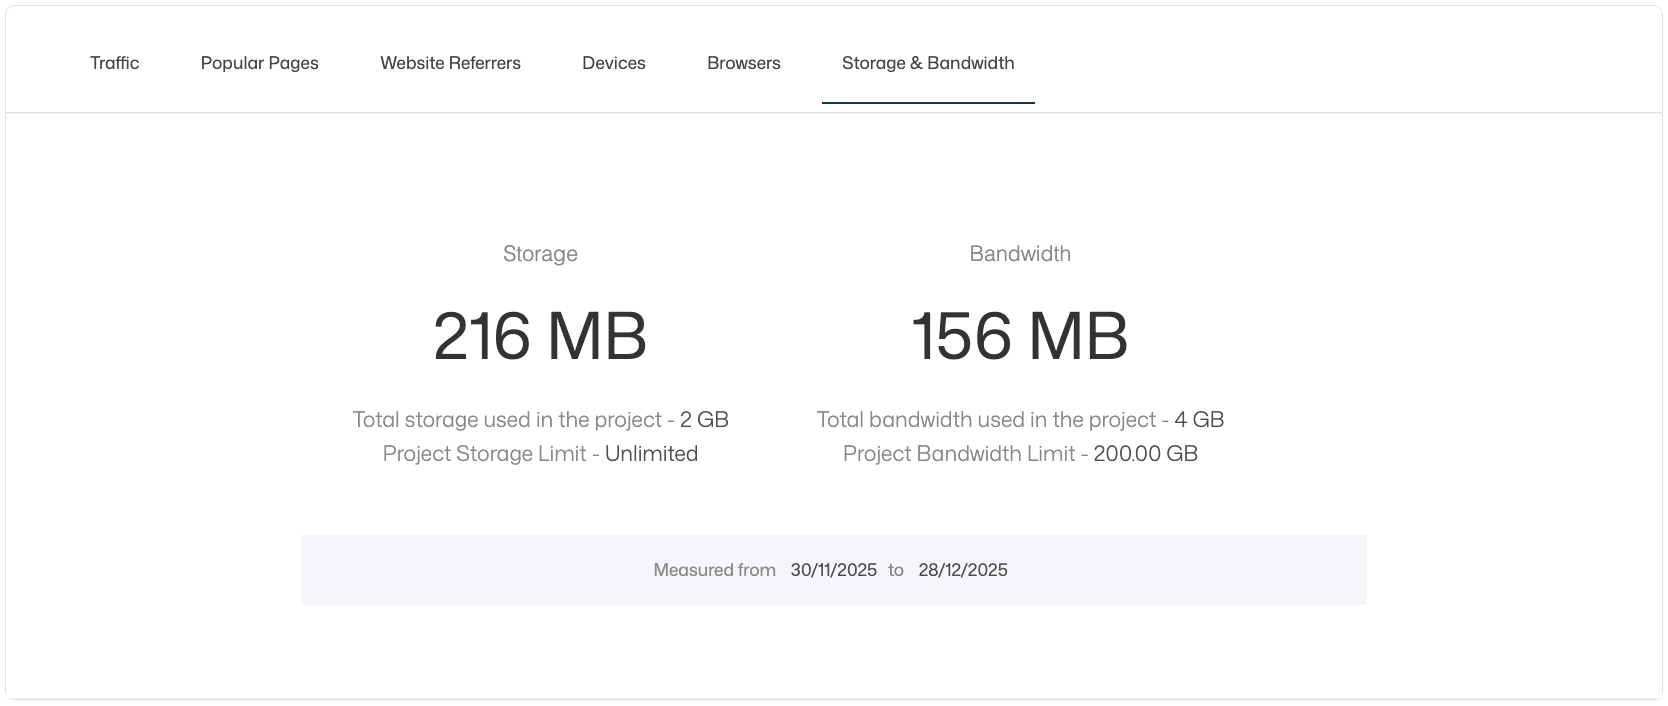Click the 2 GB total storage figure
Image resolution: width=1668 pixels, height=706 pixels.
pos(704,420)
